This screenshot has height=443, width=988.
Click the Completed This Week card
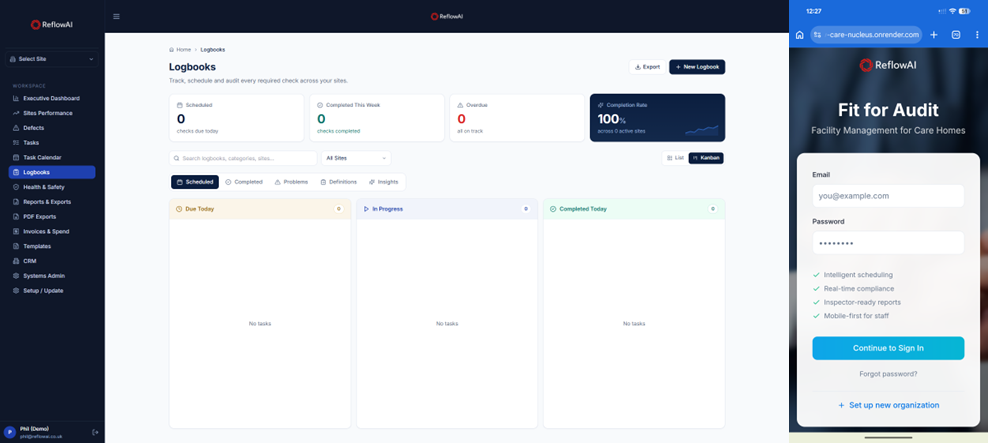coord(377,118)
